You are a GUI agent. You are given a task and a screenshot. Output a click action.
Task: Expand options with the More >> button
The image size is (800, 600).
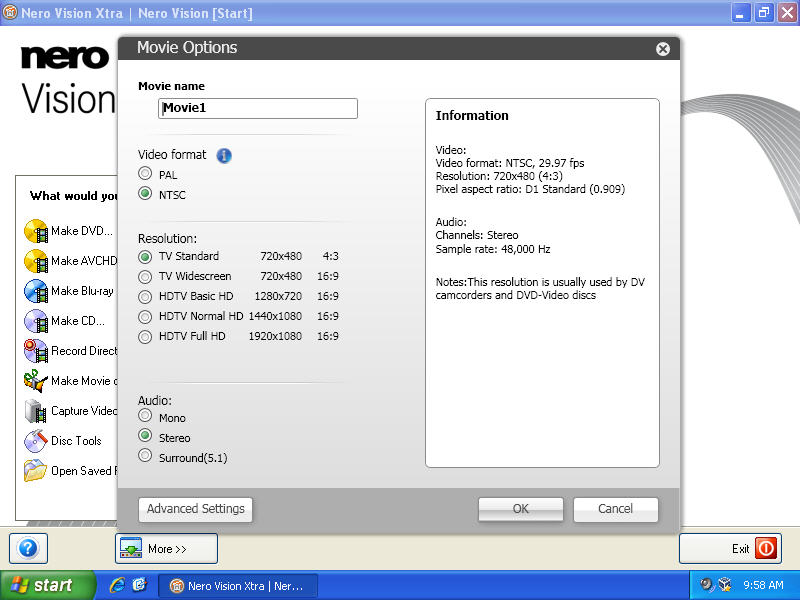coord(166,548)
